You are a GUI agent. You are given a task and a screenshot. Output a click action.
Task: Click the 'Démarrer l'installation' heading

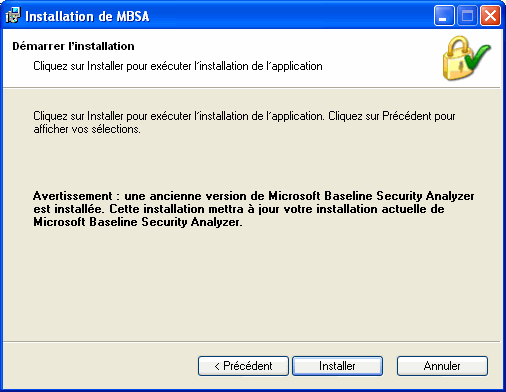(x=73, y=46)
